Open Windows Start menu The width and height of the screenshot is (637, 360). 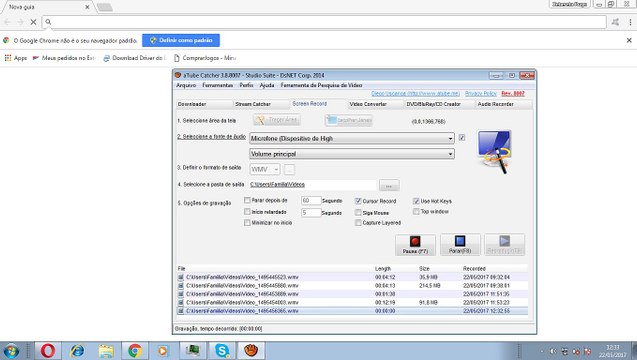11,351
